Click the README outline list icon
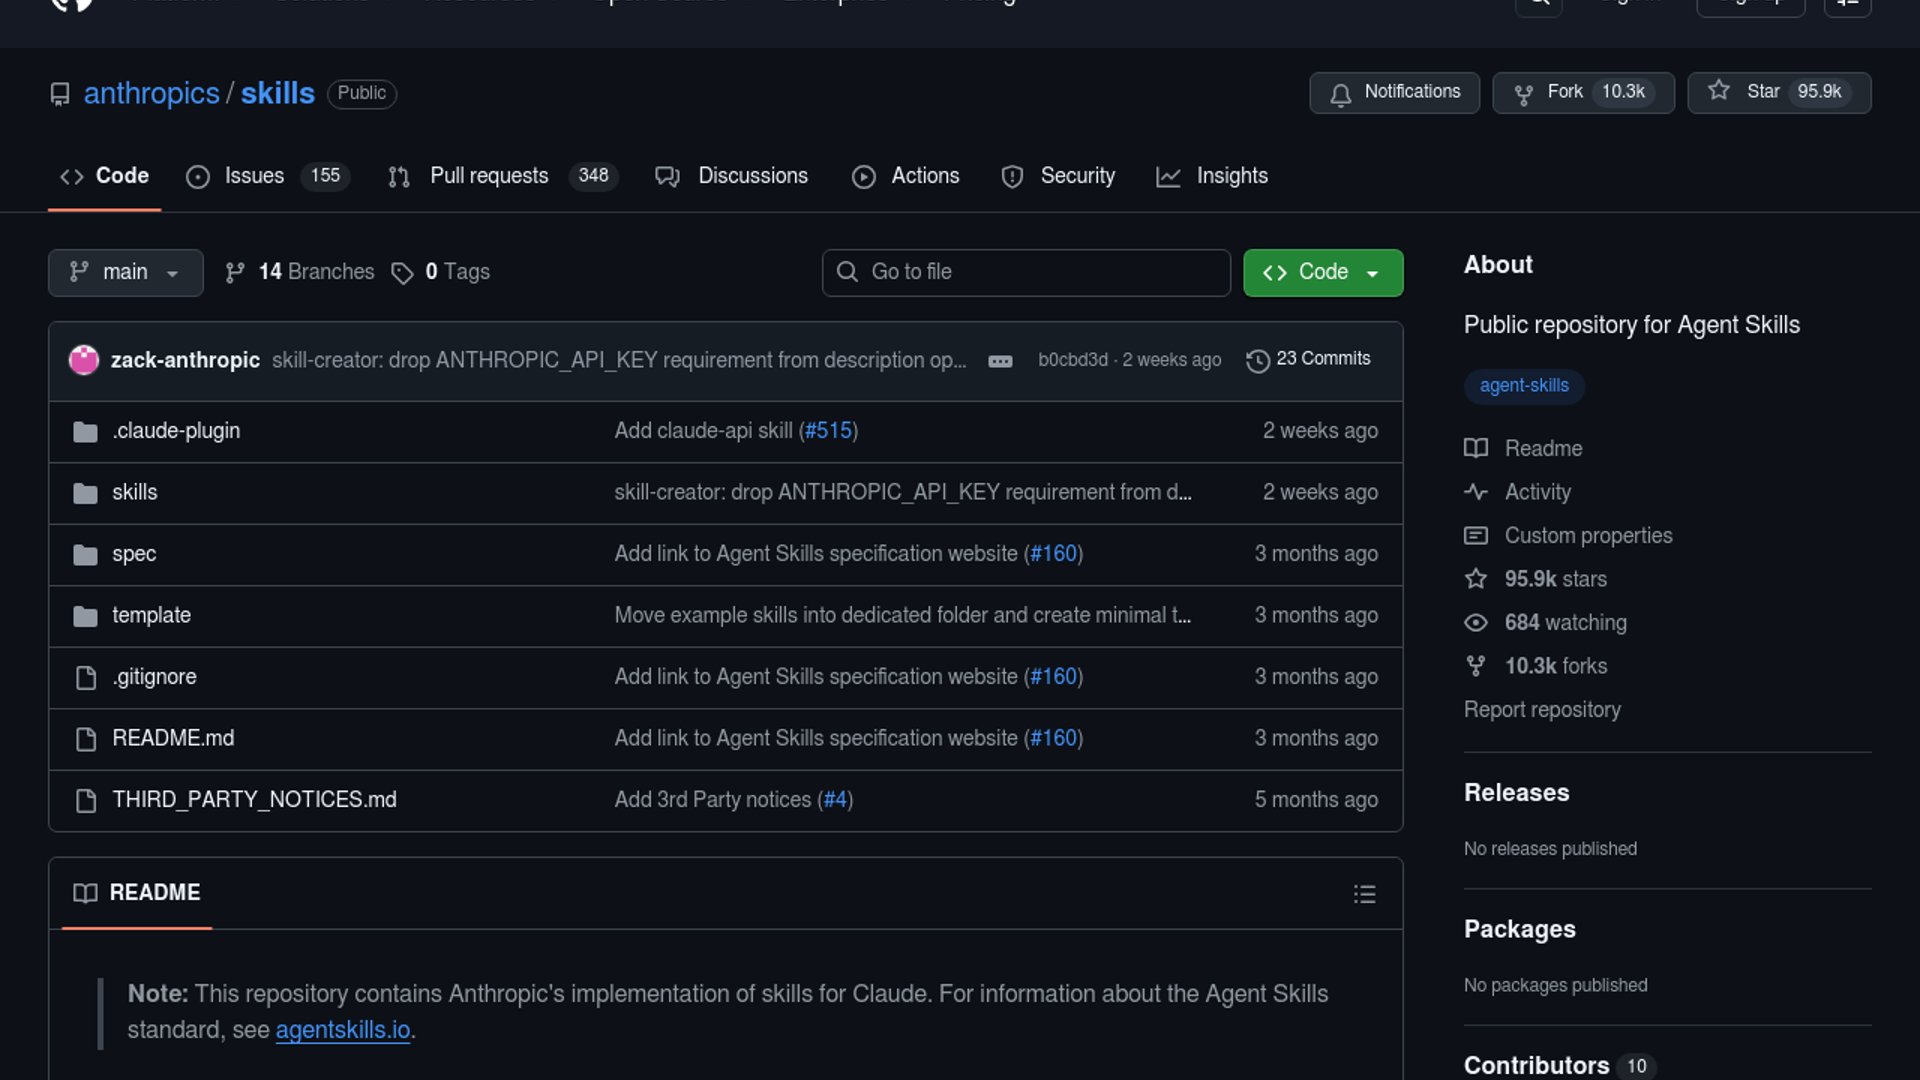The height and width of the screenshot is (1080, 1920). point(1364,894)
